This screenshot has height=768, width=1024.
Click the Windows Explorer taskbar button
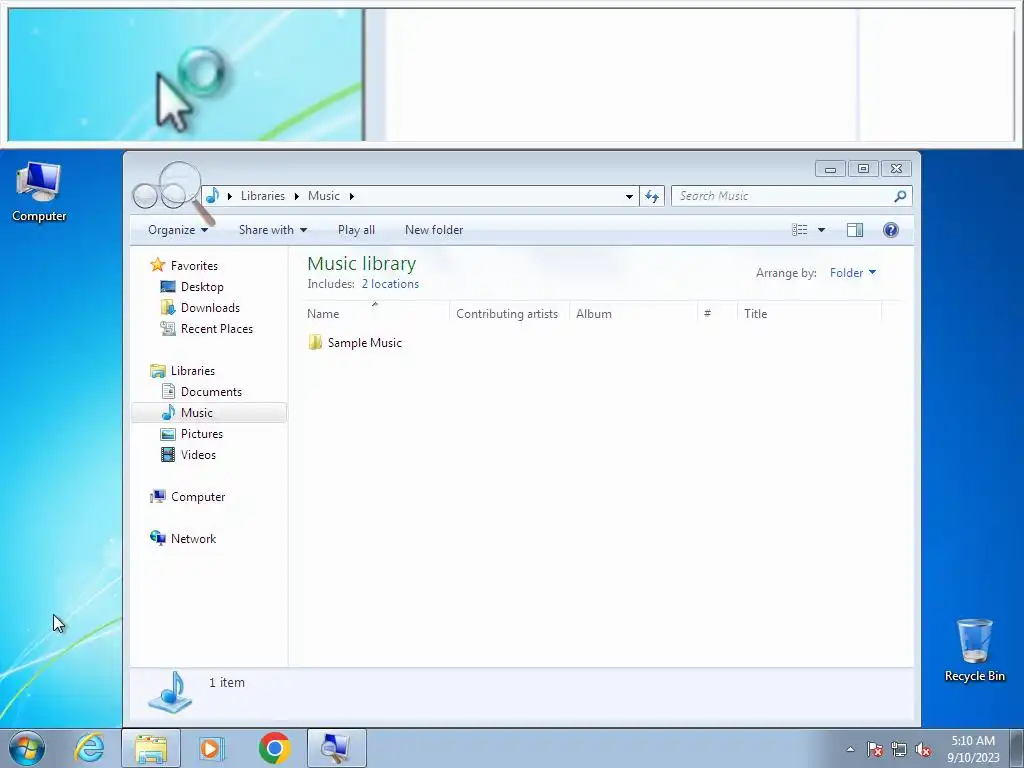pos(151,748)
